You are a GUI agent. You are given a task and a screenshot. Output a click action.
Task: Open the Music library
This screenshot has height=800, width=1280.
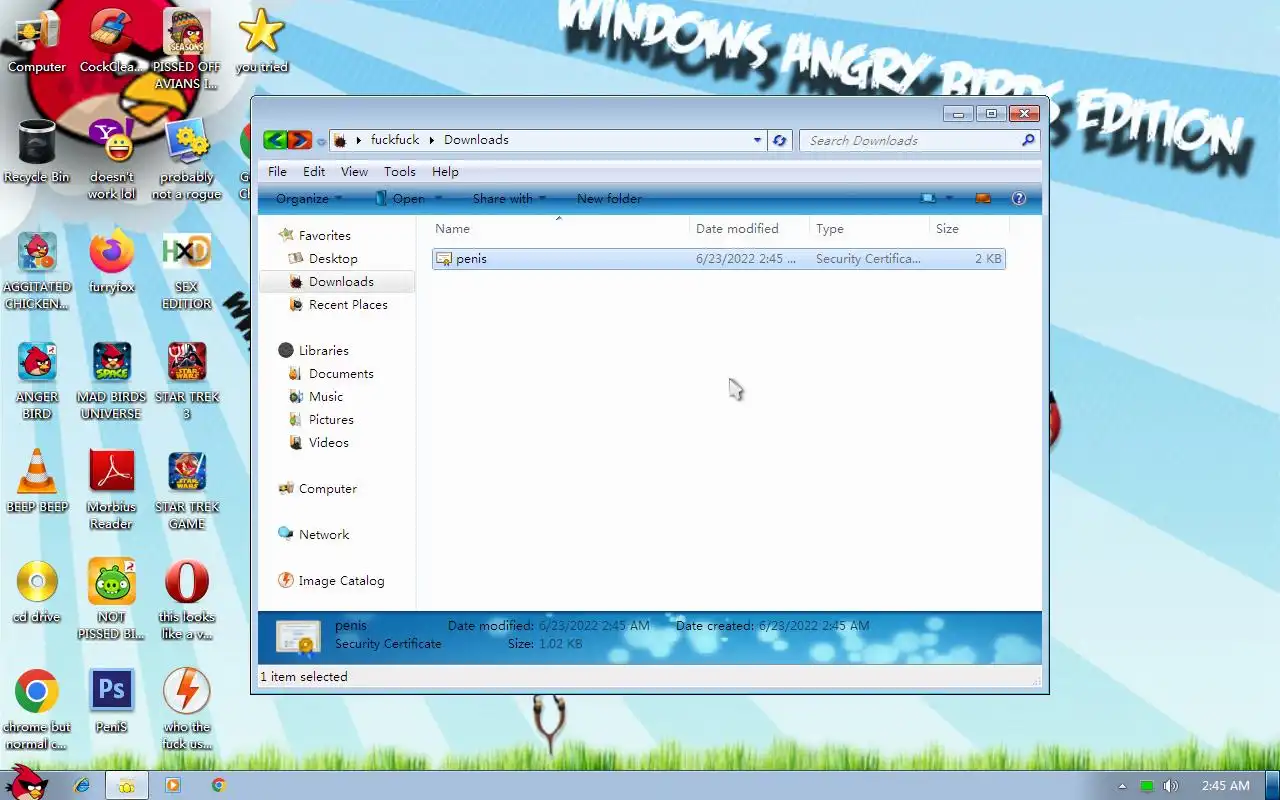316,396
